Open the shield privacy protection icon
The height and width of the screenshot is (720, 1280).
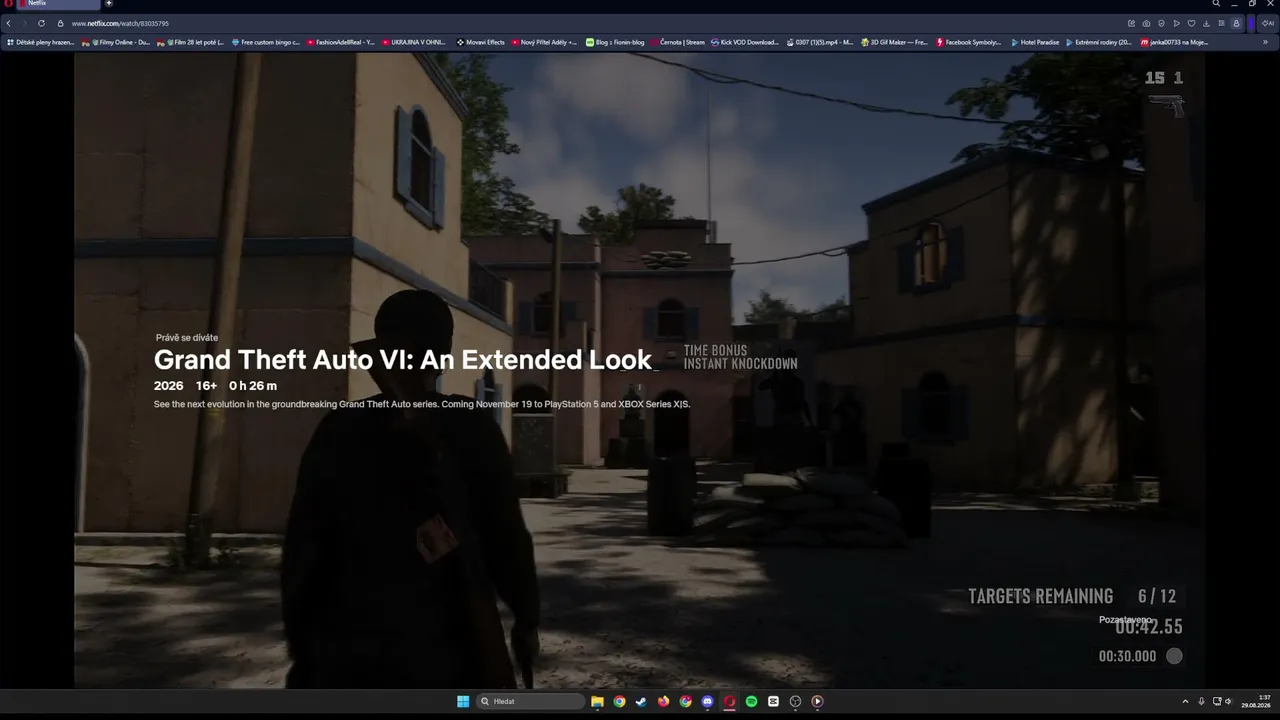pos(1161,23)
